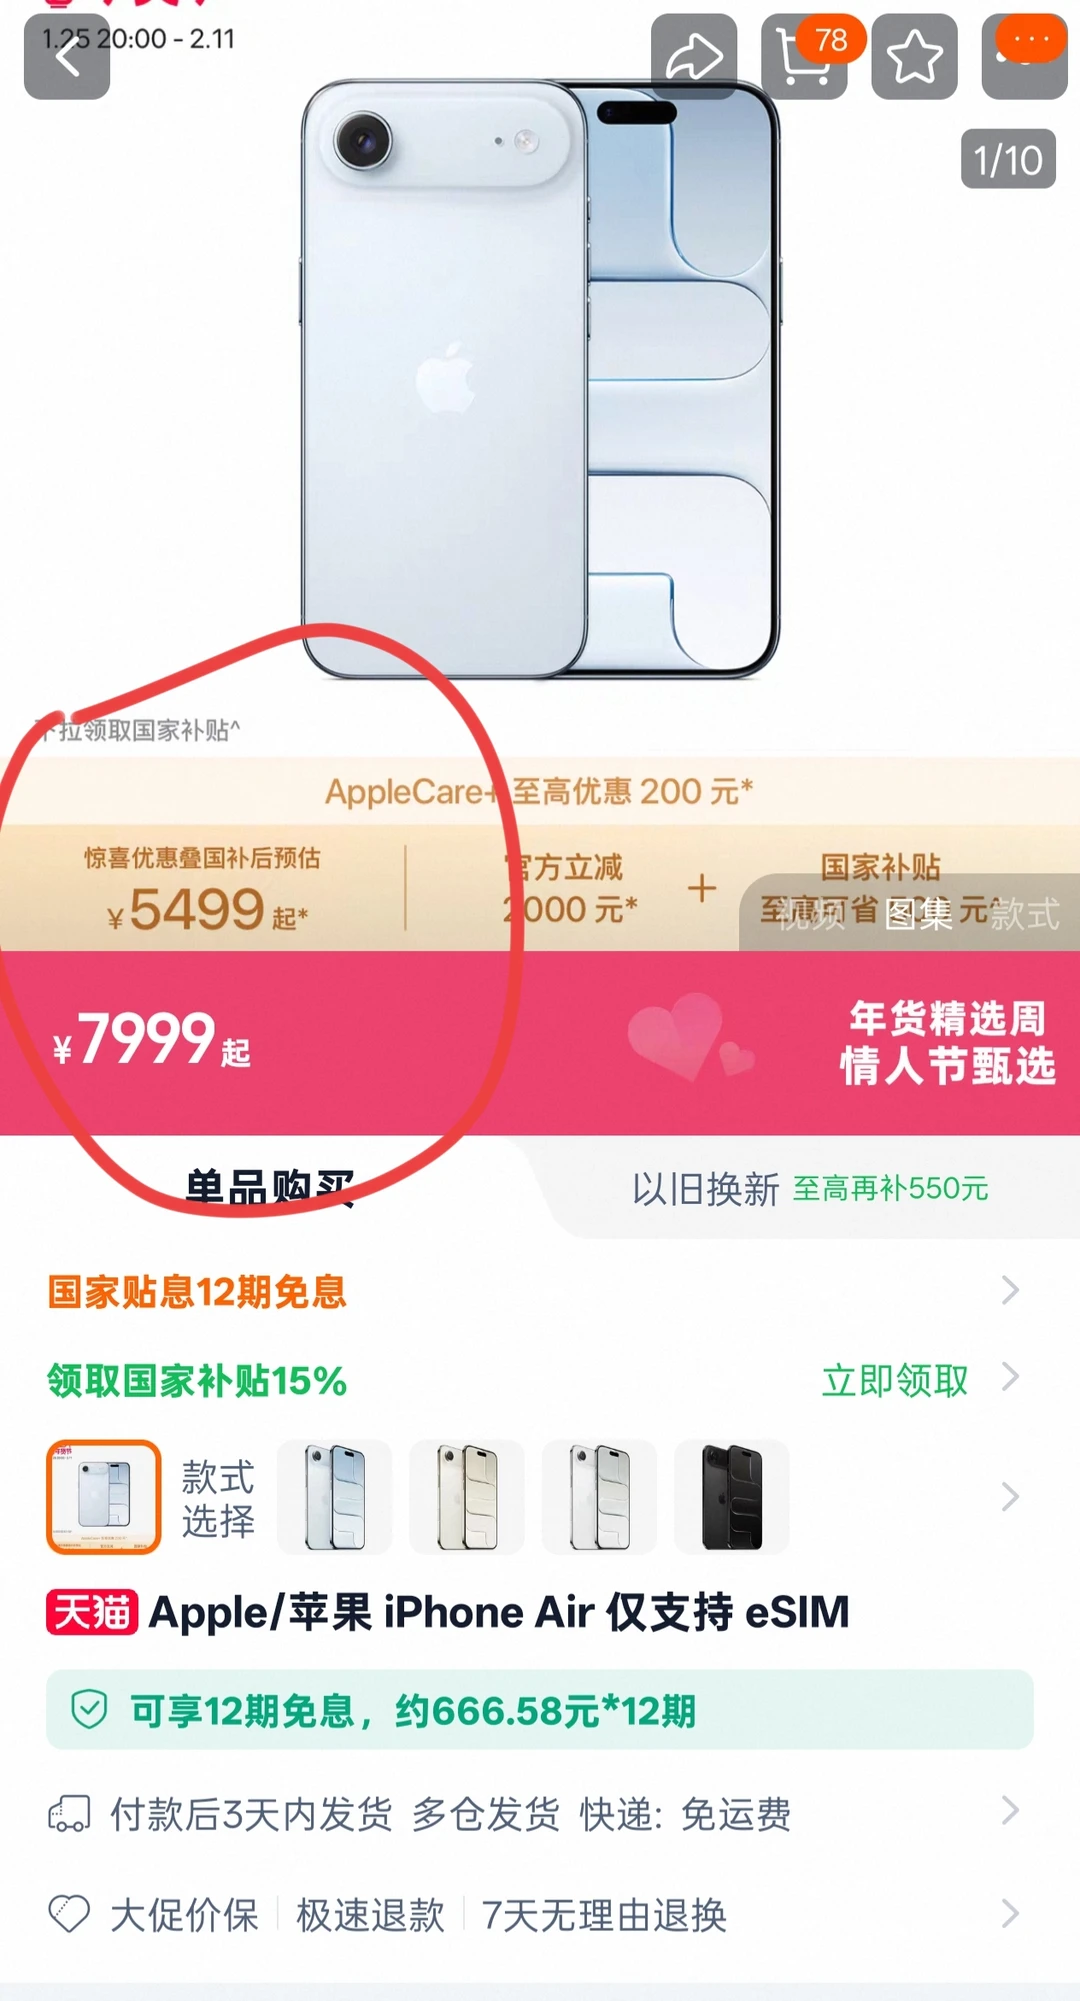Tap the star favorite icon
This screenshot has height=2001, width=1080.
coord(914,57)
